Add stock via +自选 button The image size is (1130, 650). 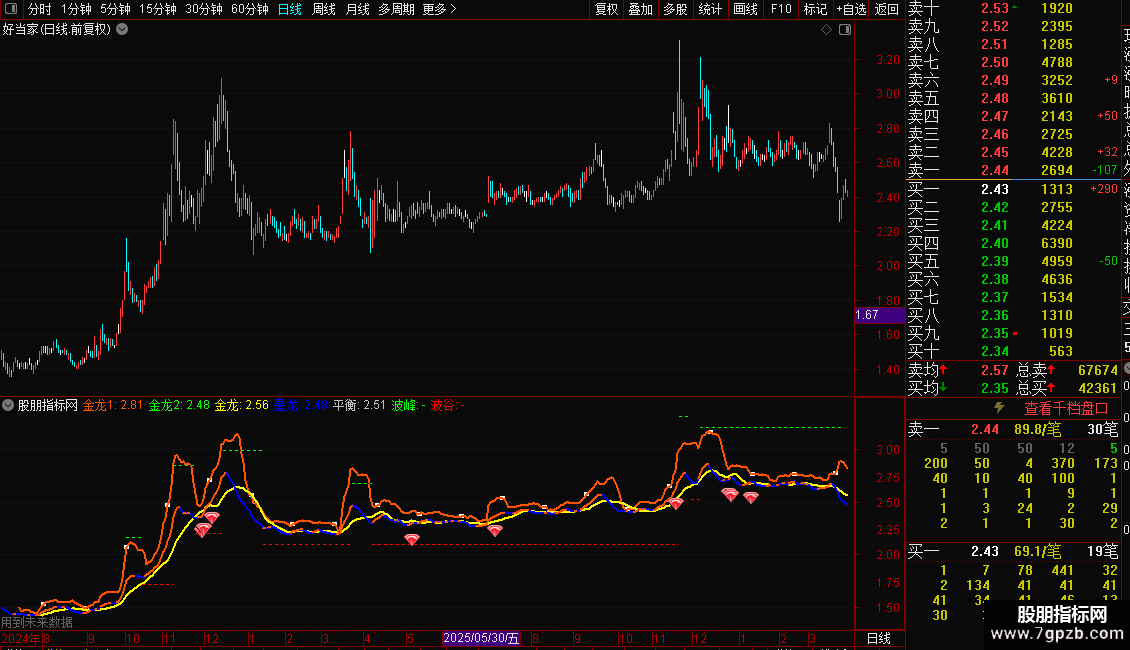point(851,9)
